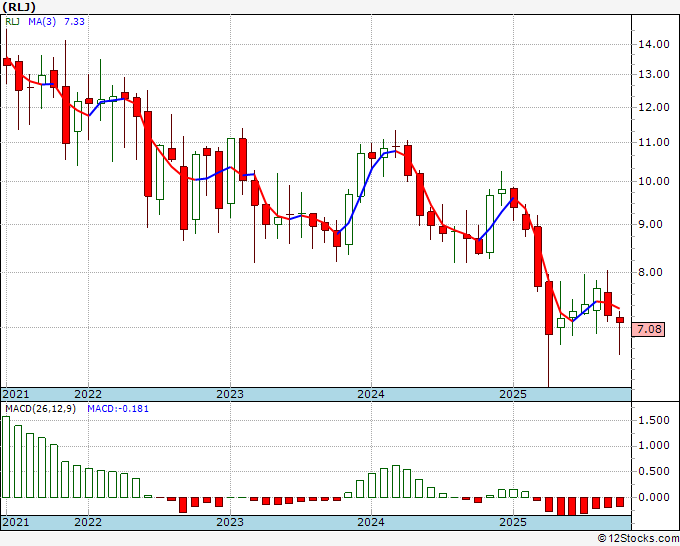Image resolution: width=680 pixels, height=546 pixels.
Task: Click the 14.00 price axis label
Action: coord(654,44)
